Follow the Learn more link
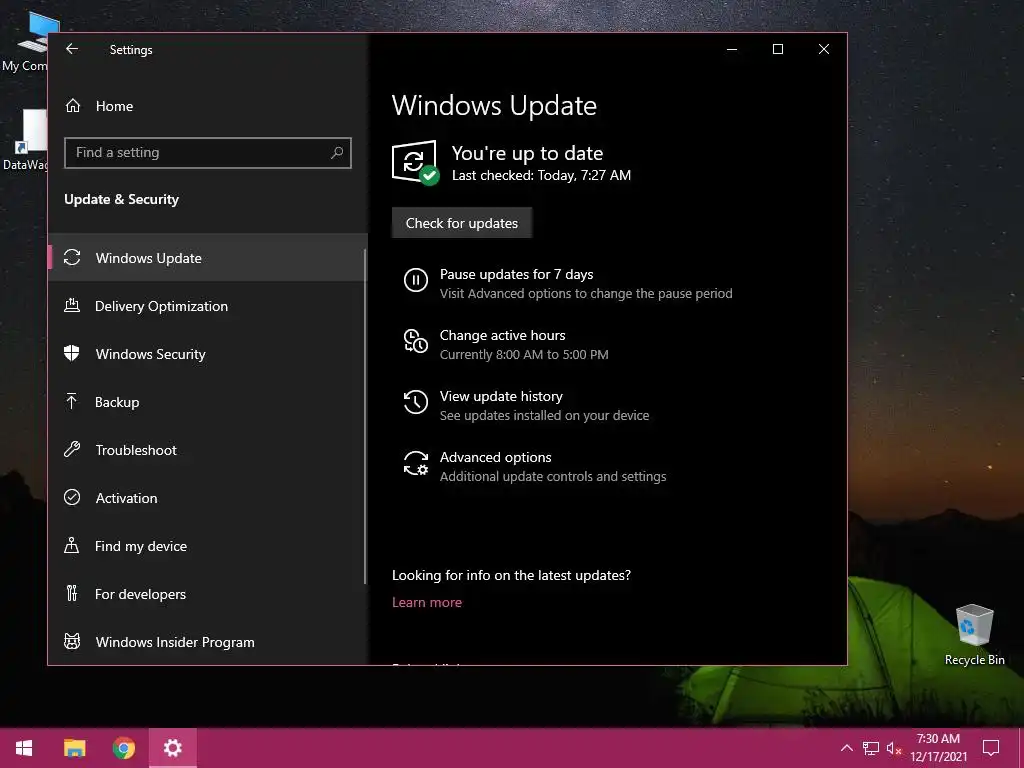Viewport: 1024px width, 768px height. click(426, 602)
